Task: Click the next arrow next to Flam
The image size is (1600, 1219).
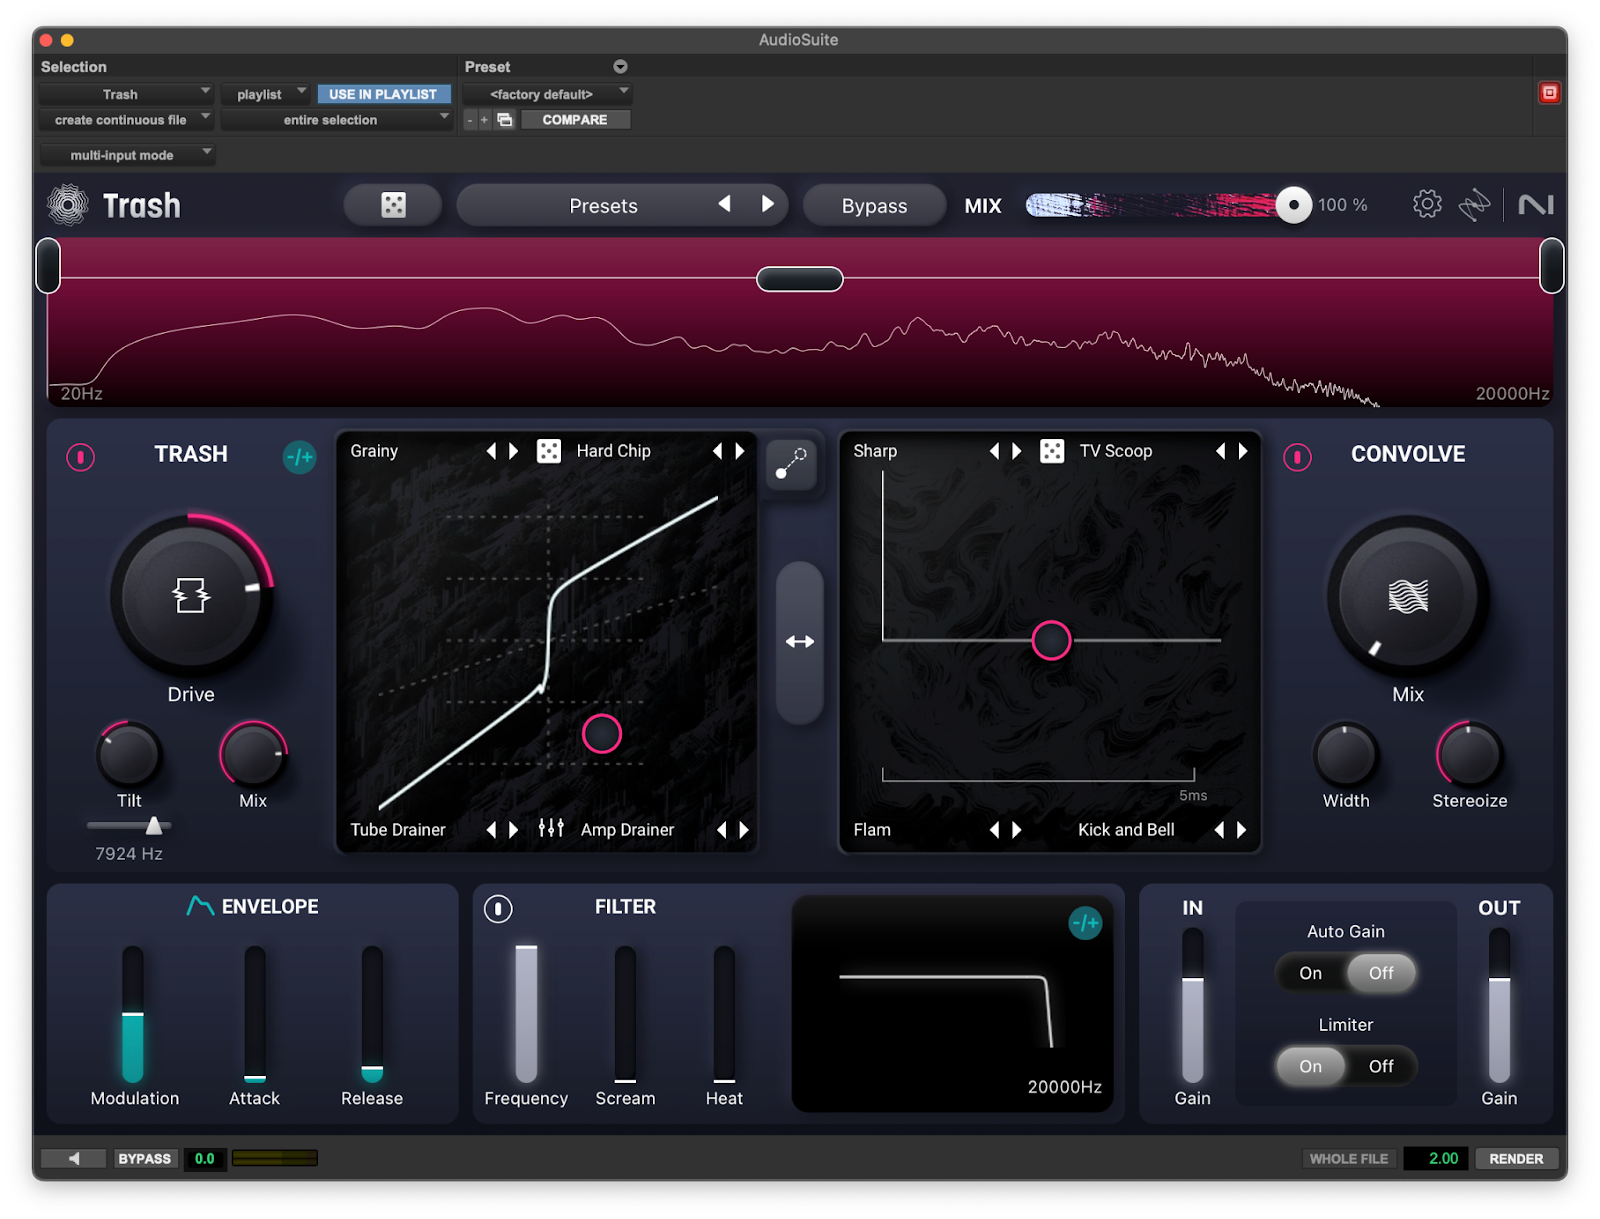Action: pos(1017,830)
